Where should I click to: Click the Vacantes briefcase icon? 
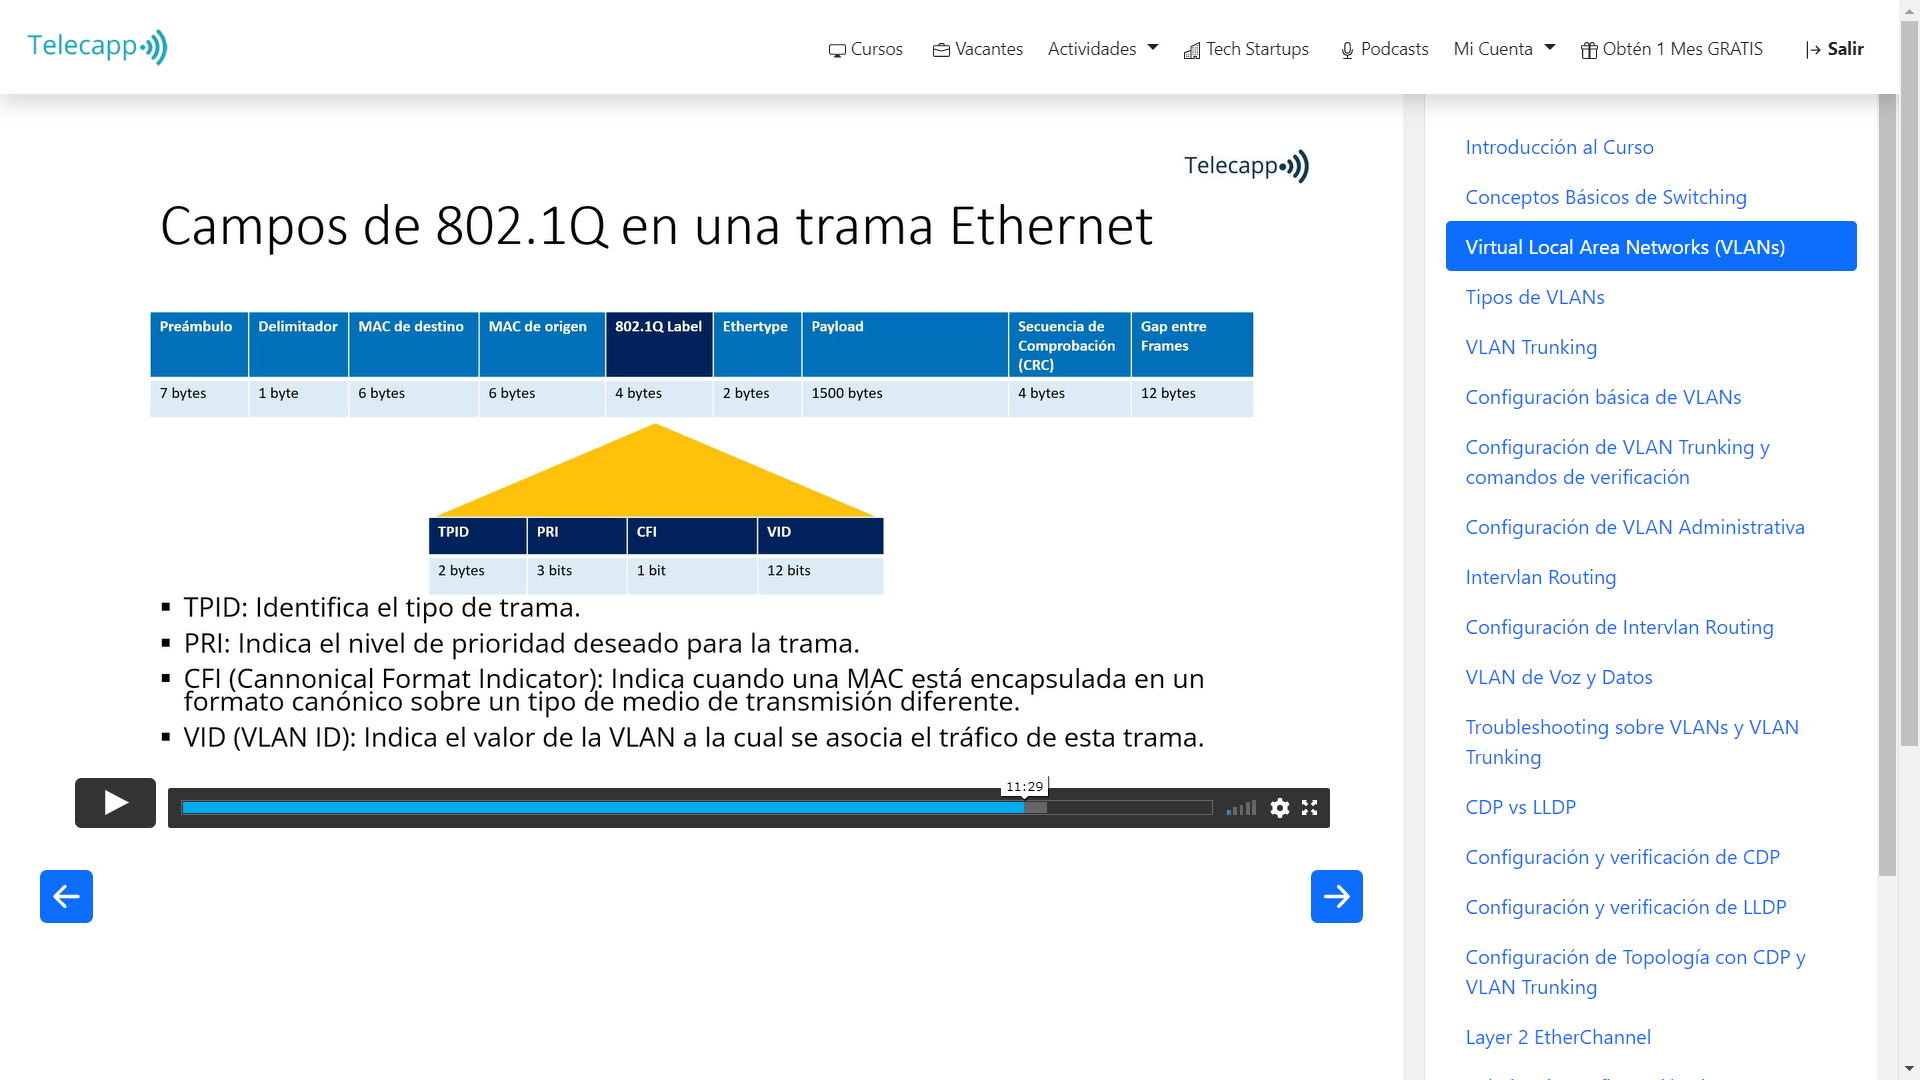coord(940,49)
